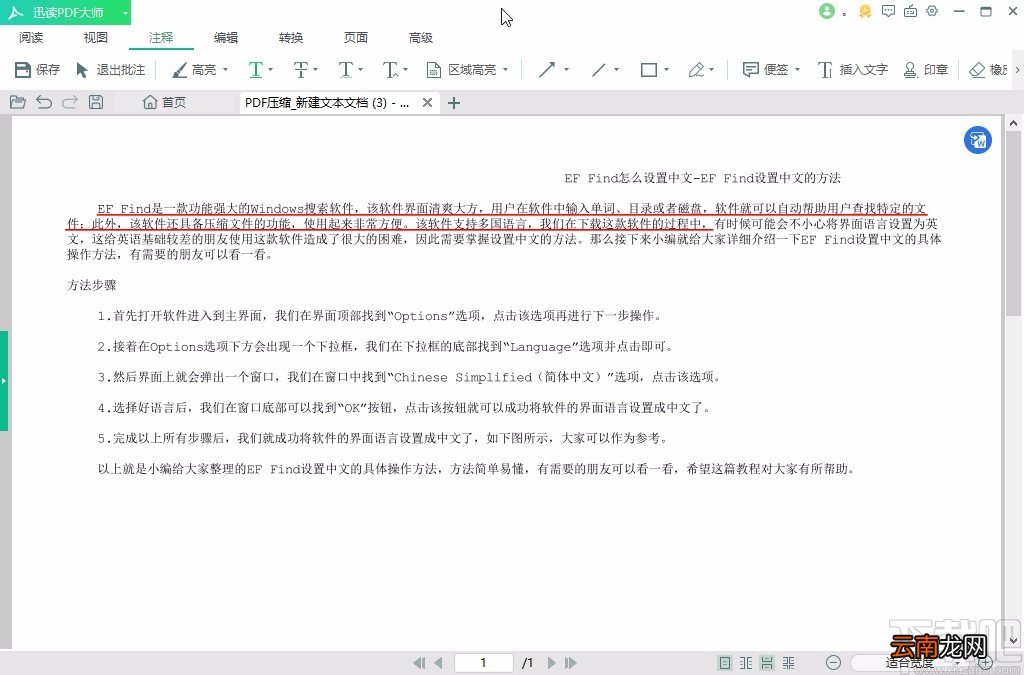The width and height of the screenshot is (1024, 675).
Task: Select the strikethrough text tool
Action: (300, 69)
